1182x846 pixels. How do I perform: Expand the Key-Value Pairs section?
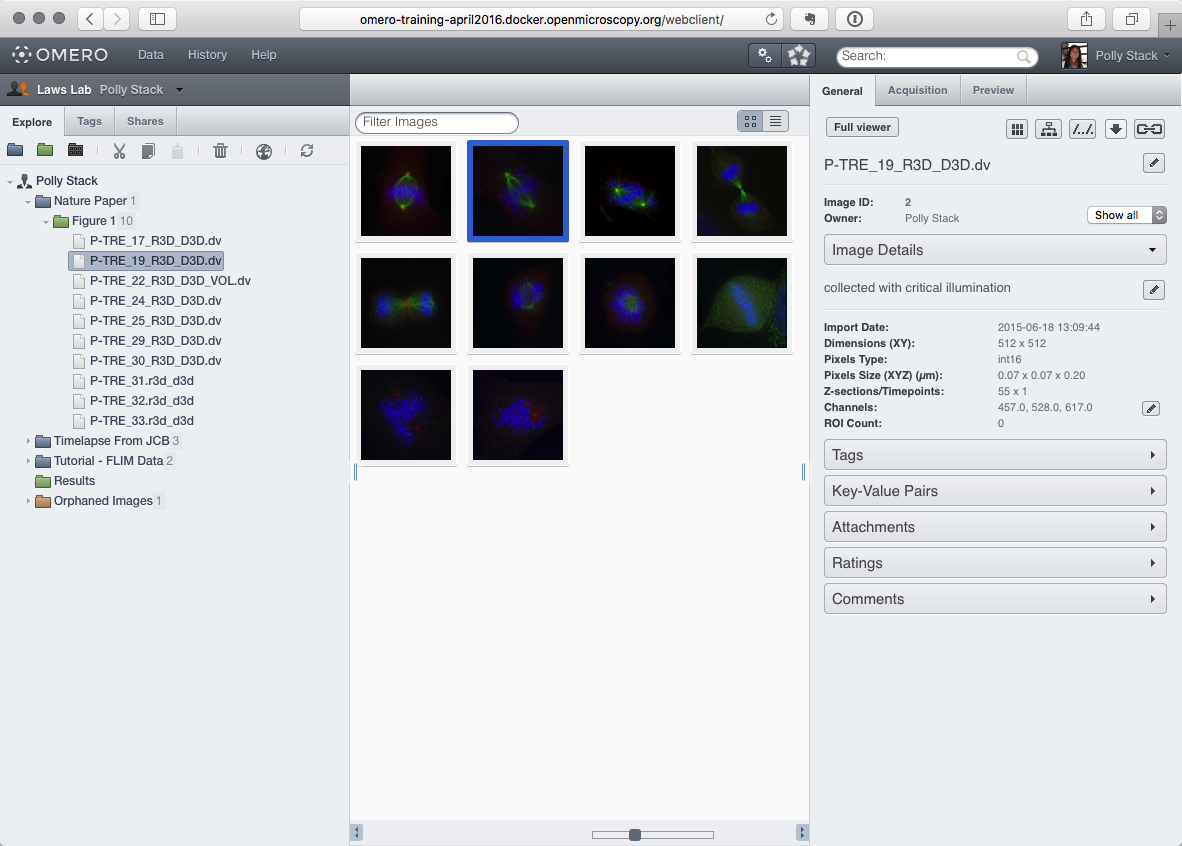tap(994, 490)
